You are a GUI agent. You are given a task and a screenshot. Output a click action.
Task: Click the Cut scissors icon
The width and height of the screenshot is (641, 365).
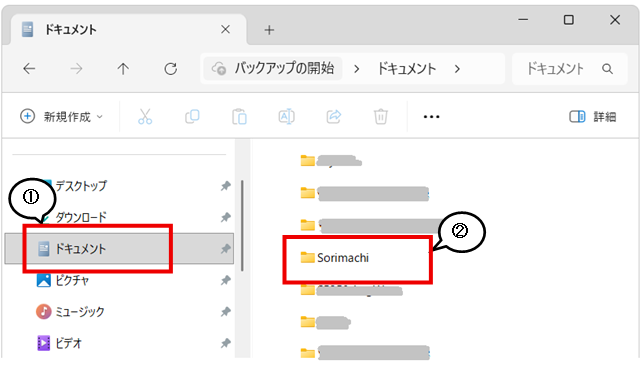pyautogui.click(x=145, y=116)
